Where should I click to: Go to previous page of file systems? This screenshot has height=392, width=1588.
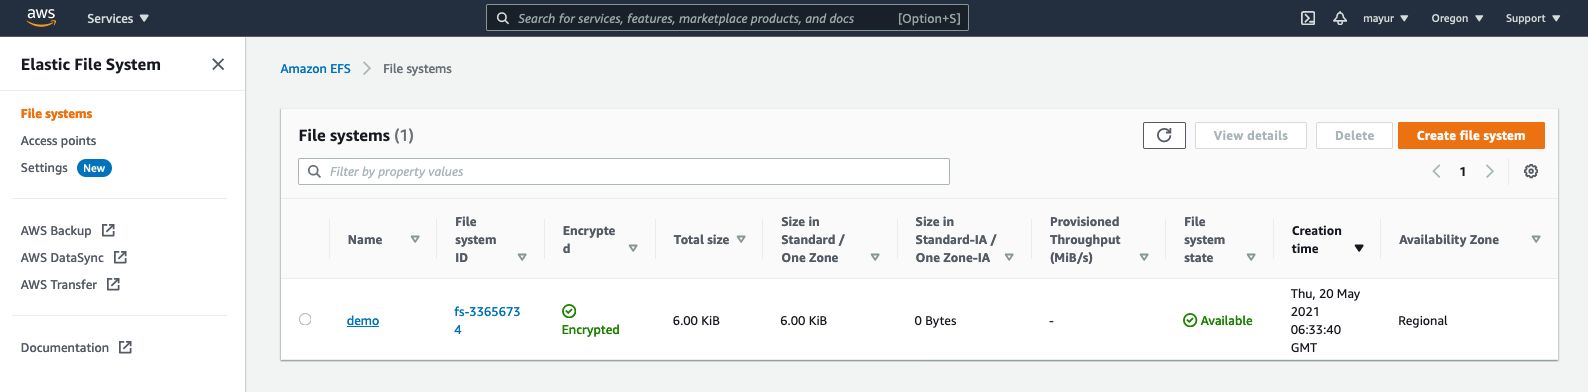pyautogui.click(x=1437, y=171)
